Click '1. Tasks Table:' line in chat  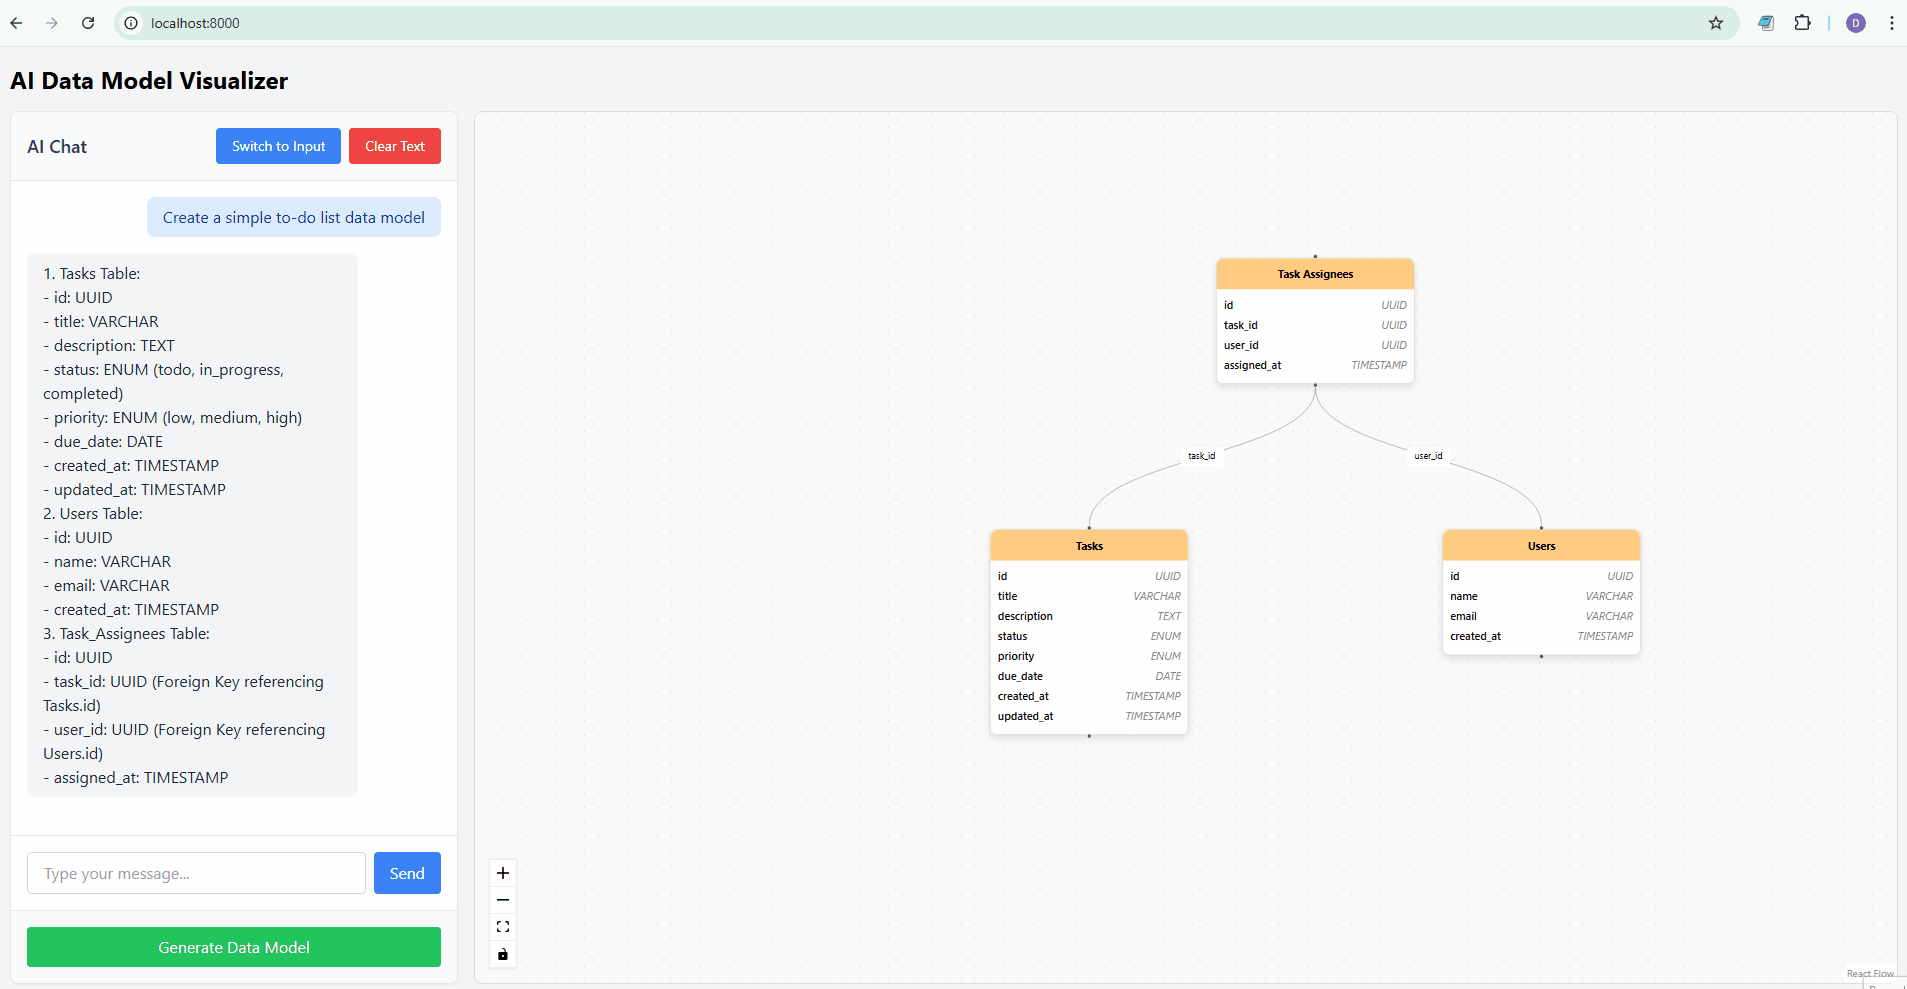pyautogui.click(x=92, y=273)
